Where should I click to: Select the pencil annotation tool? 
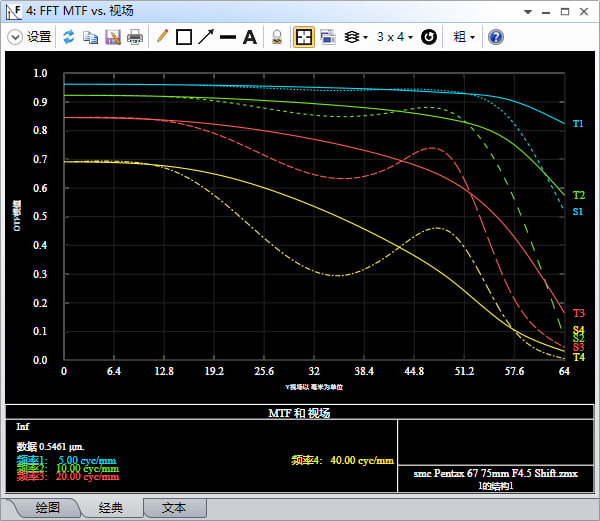coord(162,37)
